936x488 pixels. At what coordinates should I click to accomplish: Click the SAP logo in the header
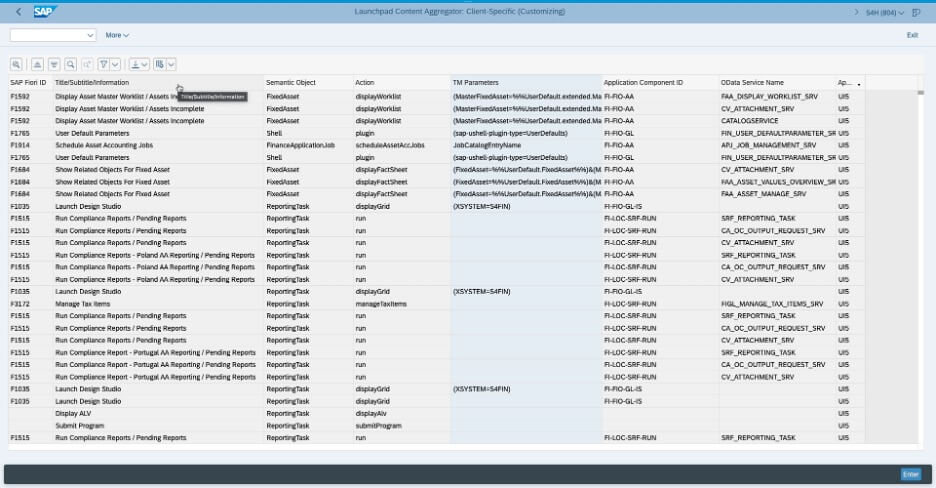[x=45, y=11]
